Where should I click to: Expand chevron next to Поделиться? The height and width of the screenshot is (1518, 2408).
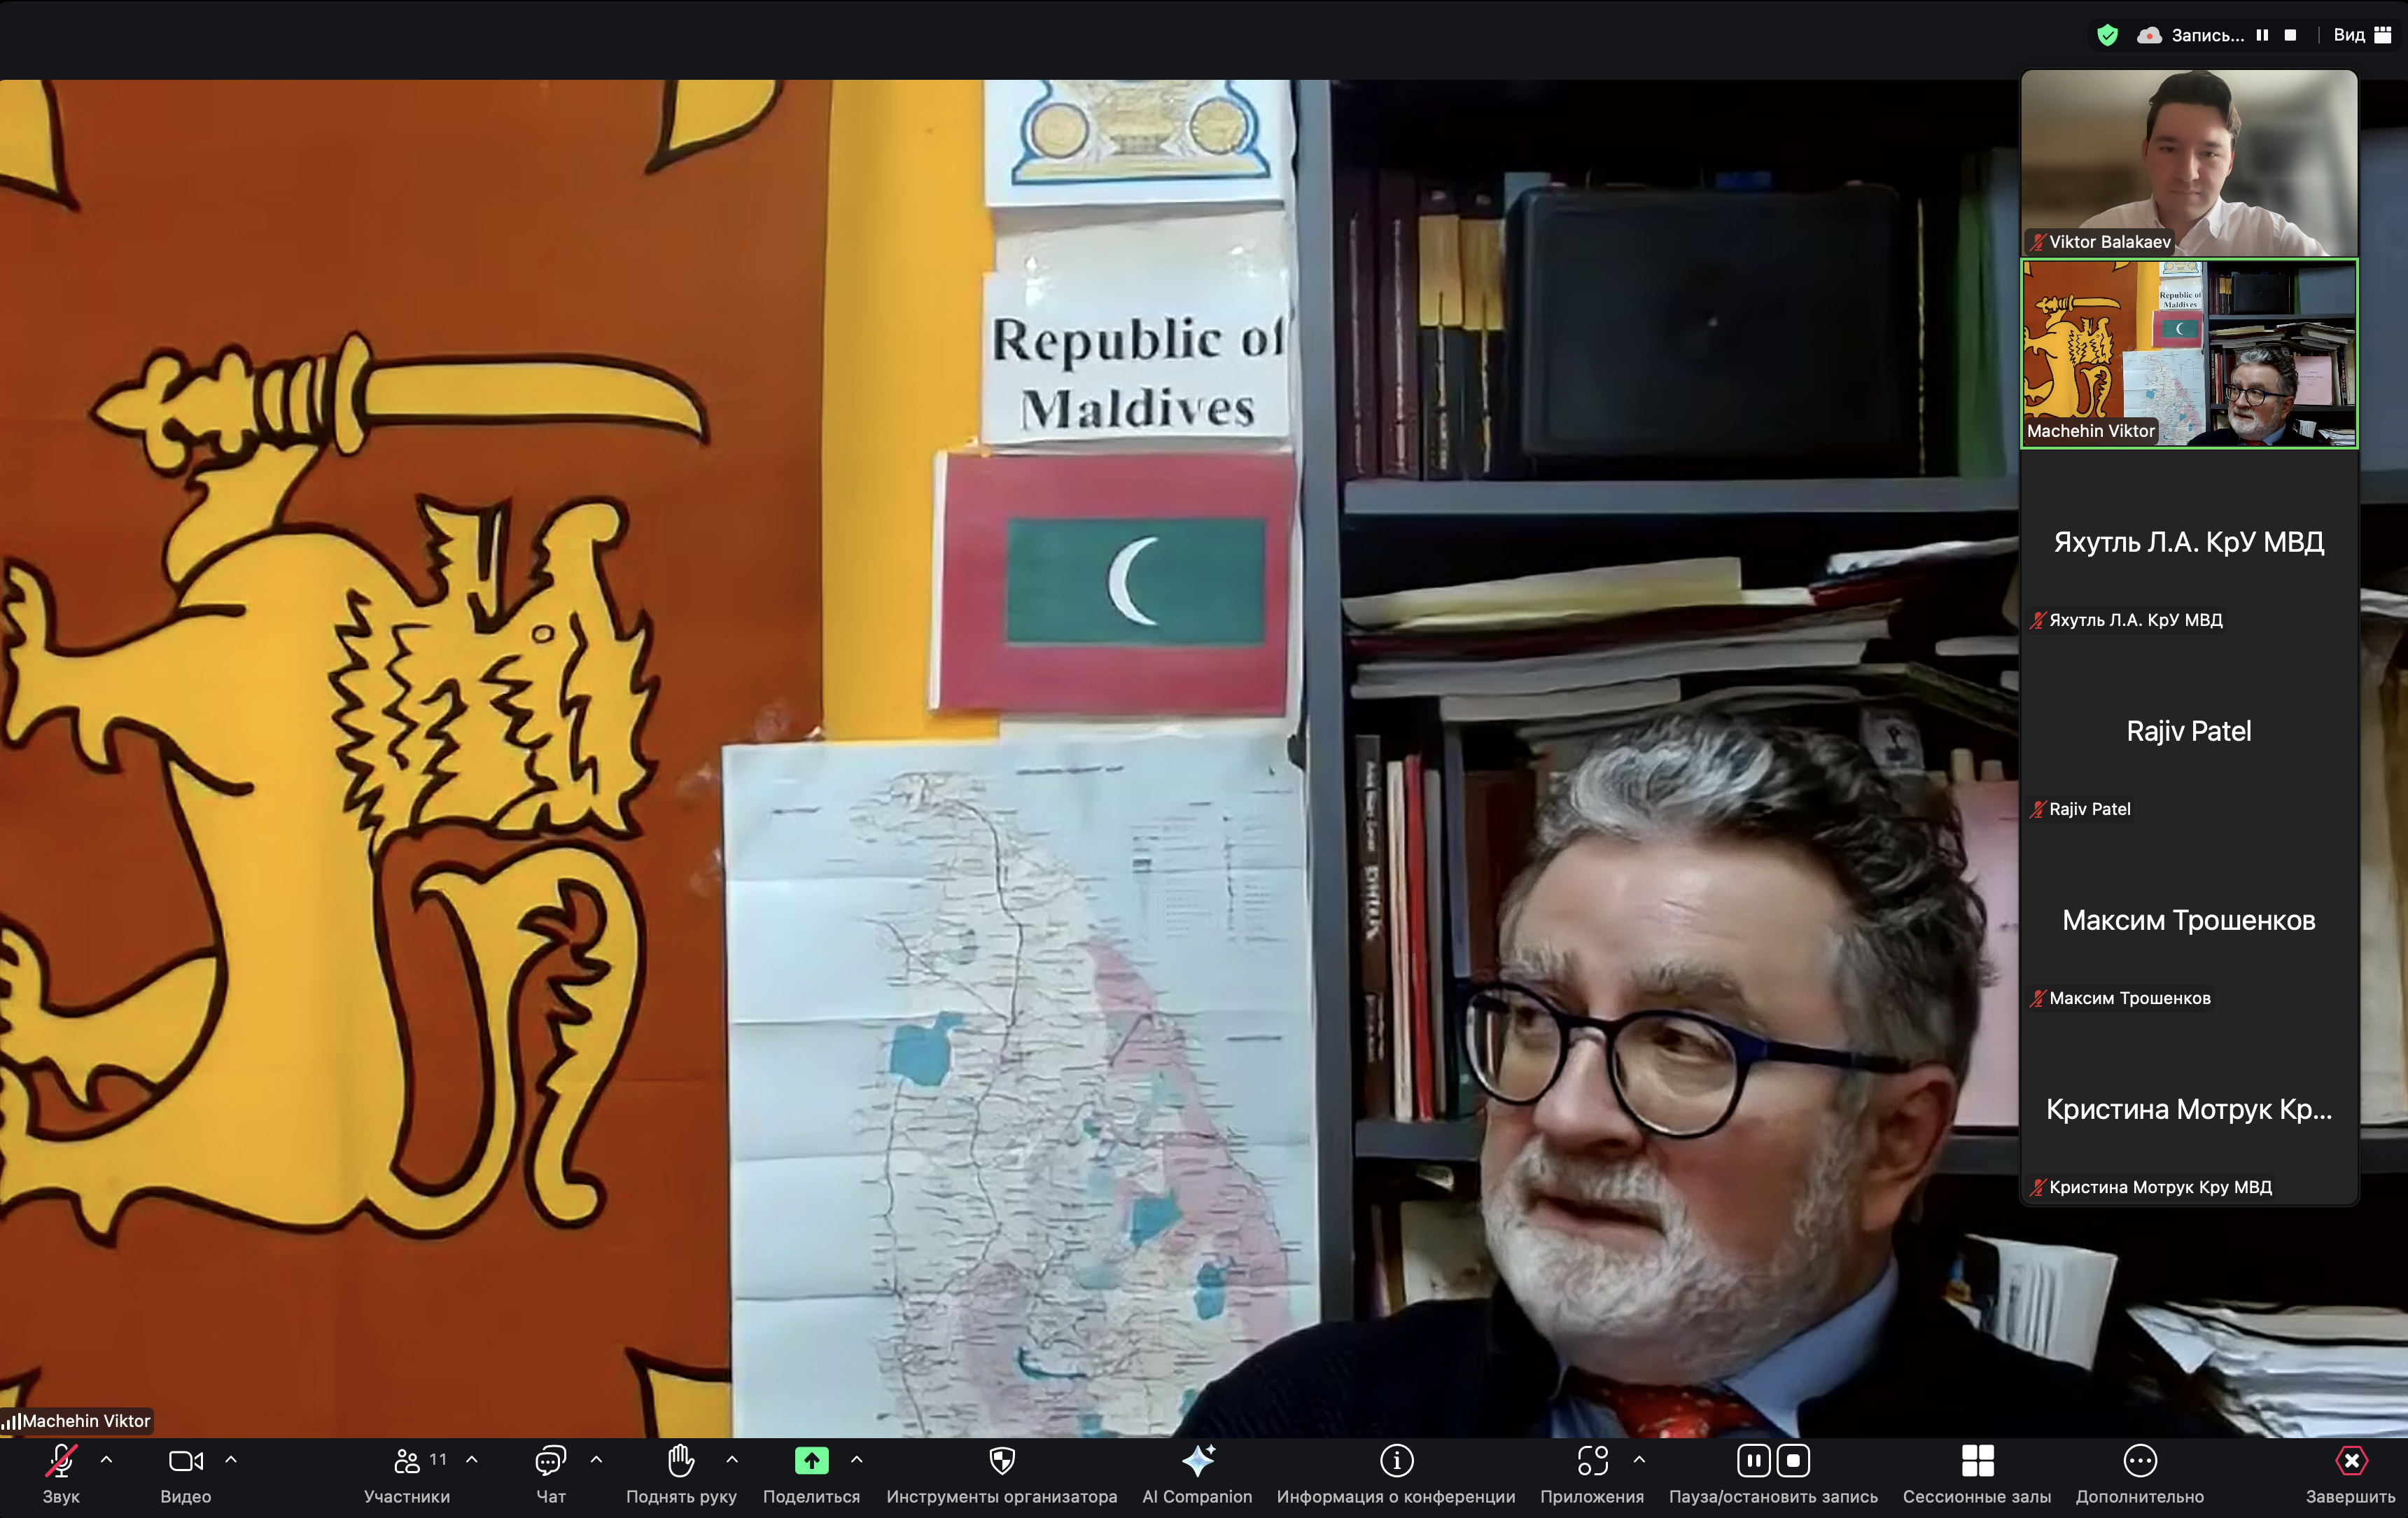click(857, 1460)
